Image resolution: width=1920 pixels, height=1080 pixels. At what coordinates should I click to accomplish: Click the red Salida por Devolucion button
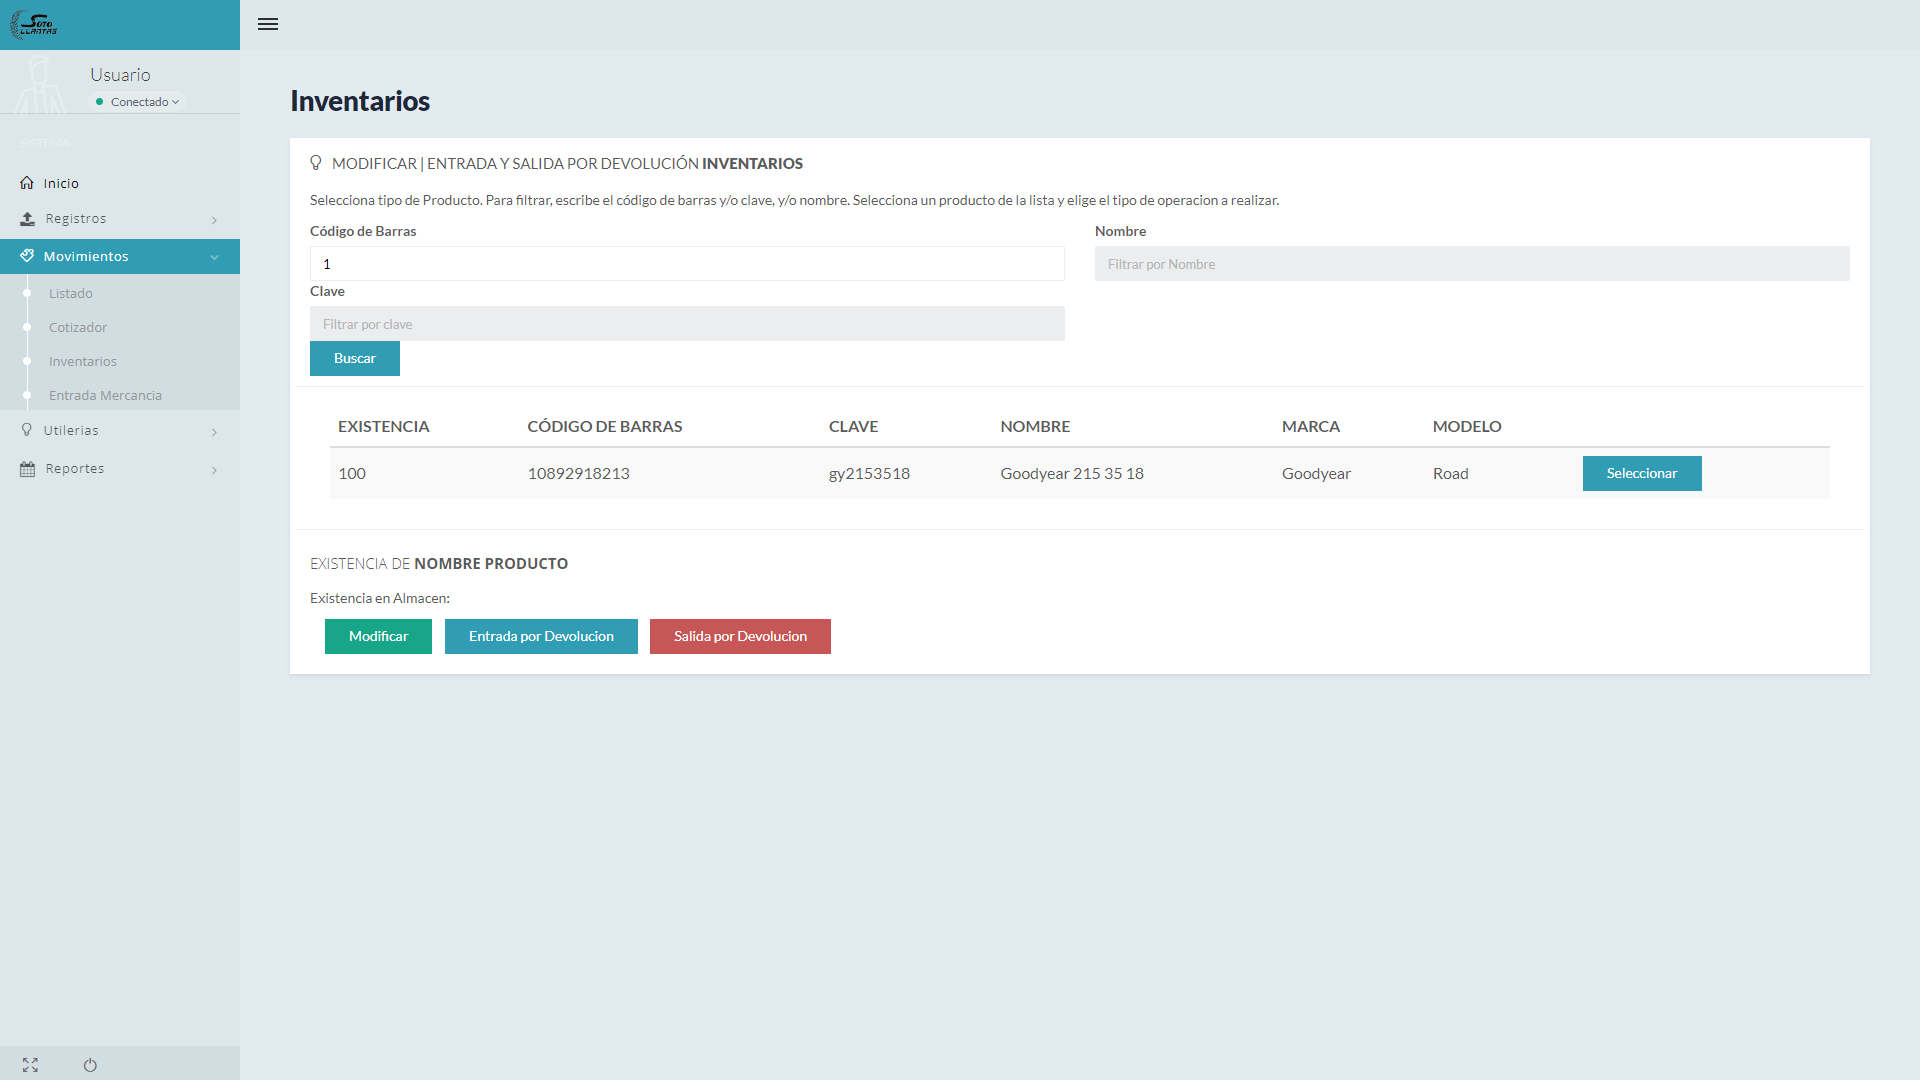point(740,636)
